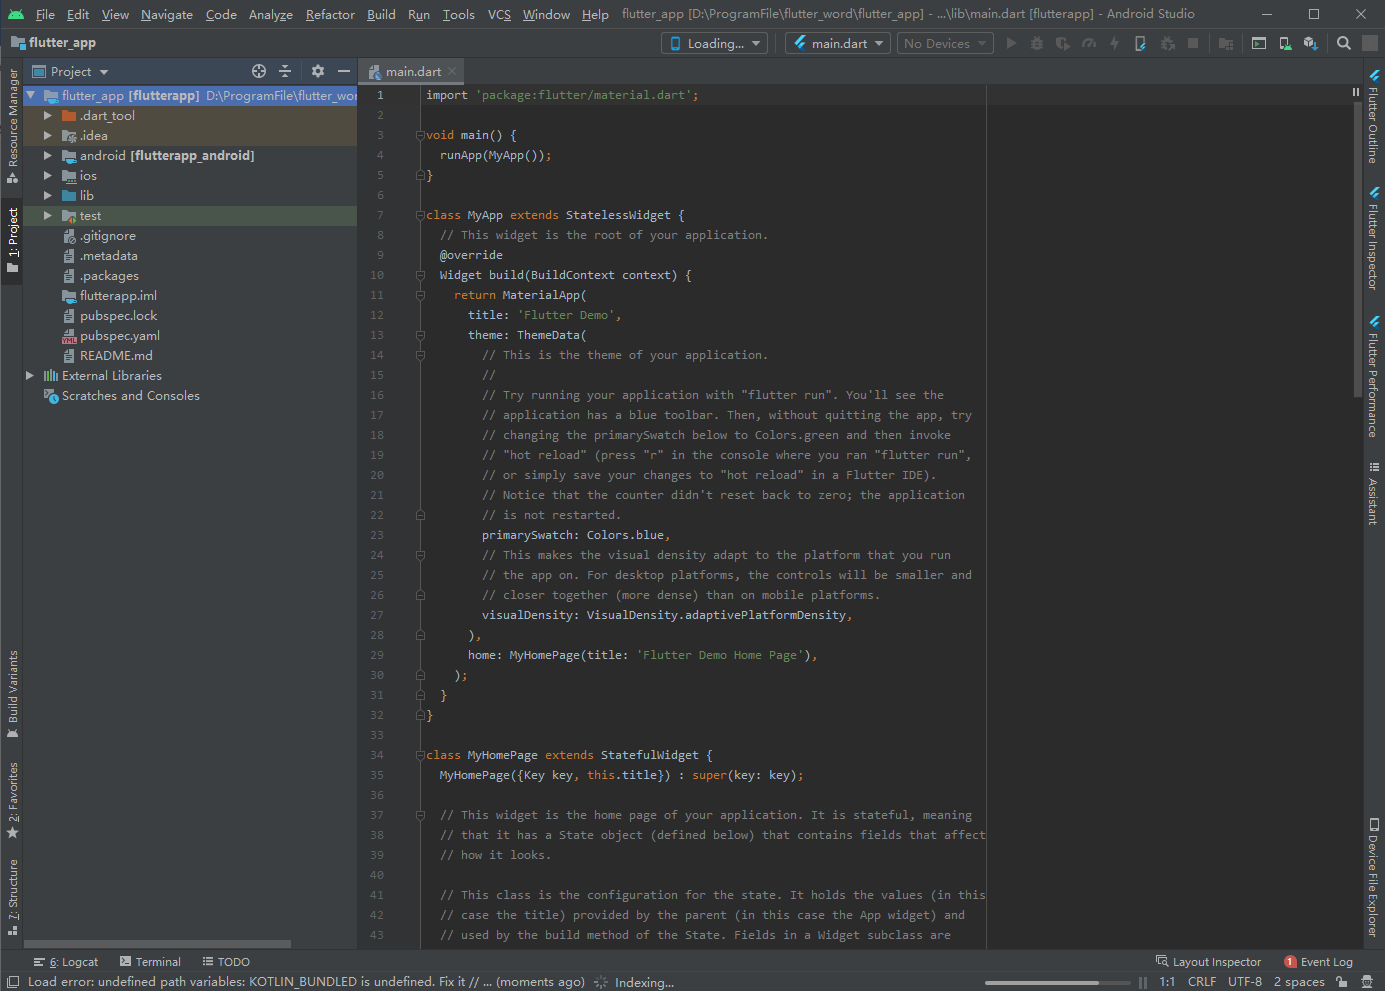Open the SDK Manager icon
The image size is (1385, 991).
[x=1311, y=43]
